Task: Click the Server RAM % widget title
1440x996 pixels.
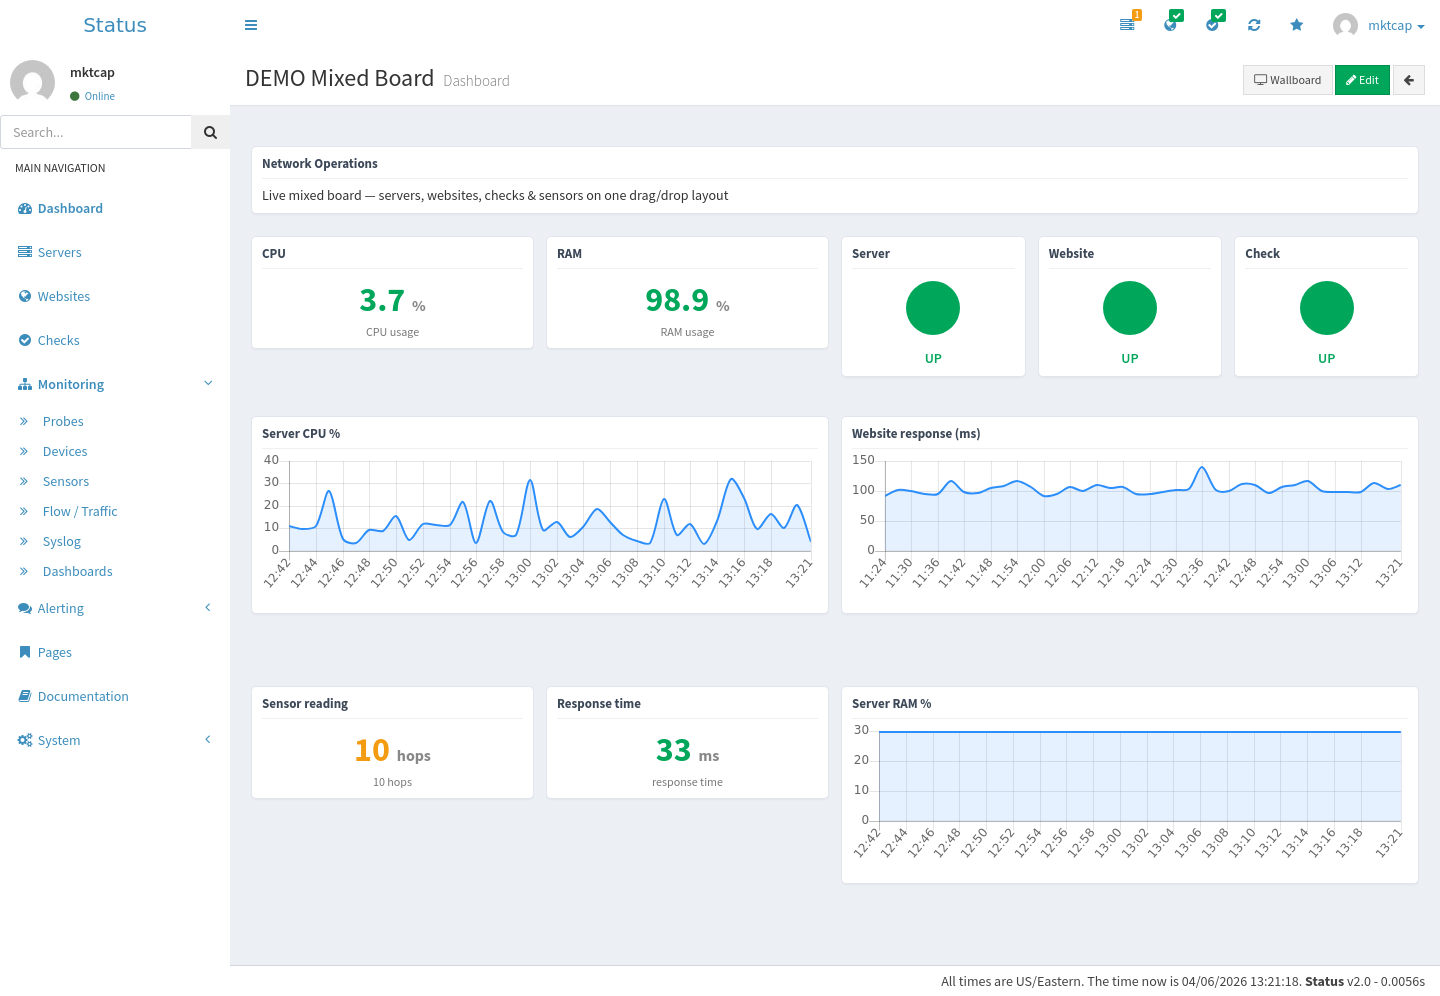Action: click(891, 703)
